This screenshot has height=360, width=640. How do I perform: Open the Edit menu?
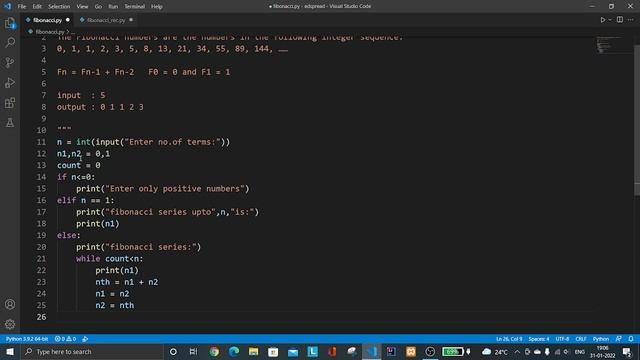coord(37,7)
